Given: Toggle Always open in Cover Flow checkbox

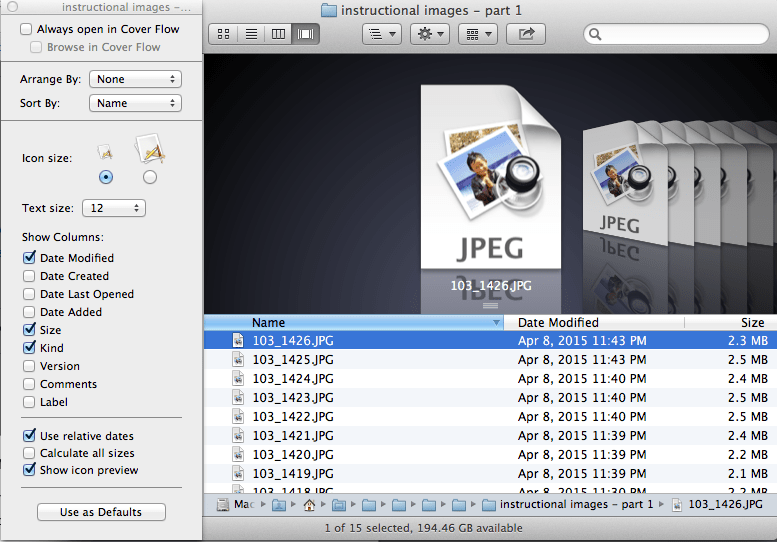Looking at the screenshot, I should tap(26, 29).
